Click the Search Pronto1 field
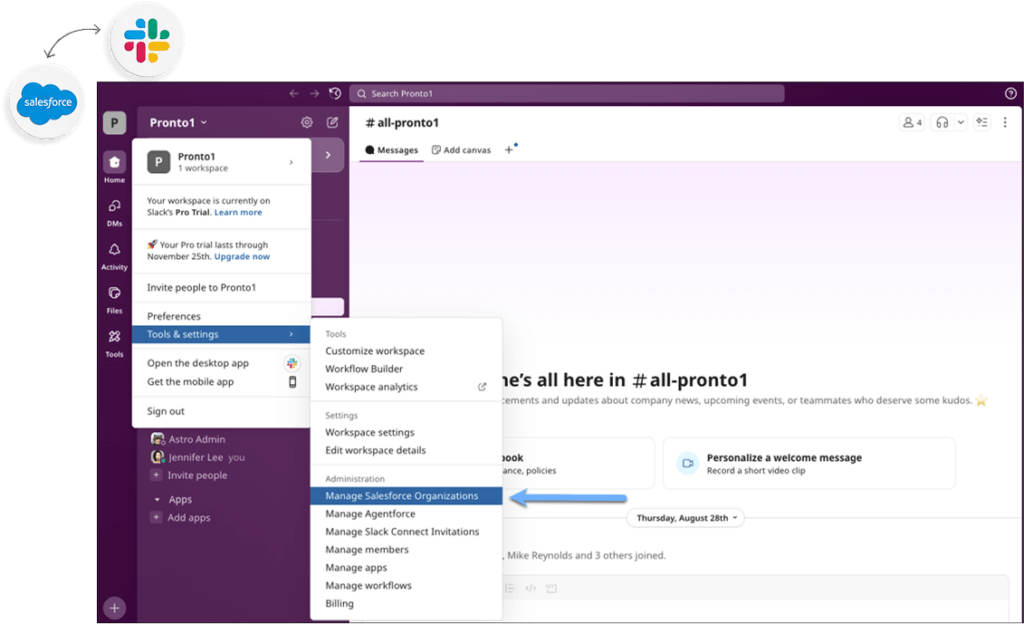The width and height of the screenshot is (1024, 624). pyautogui.click(x=567, y=93)
